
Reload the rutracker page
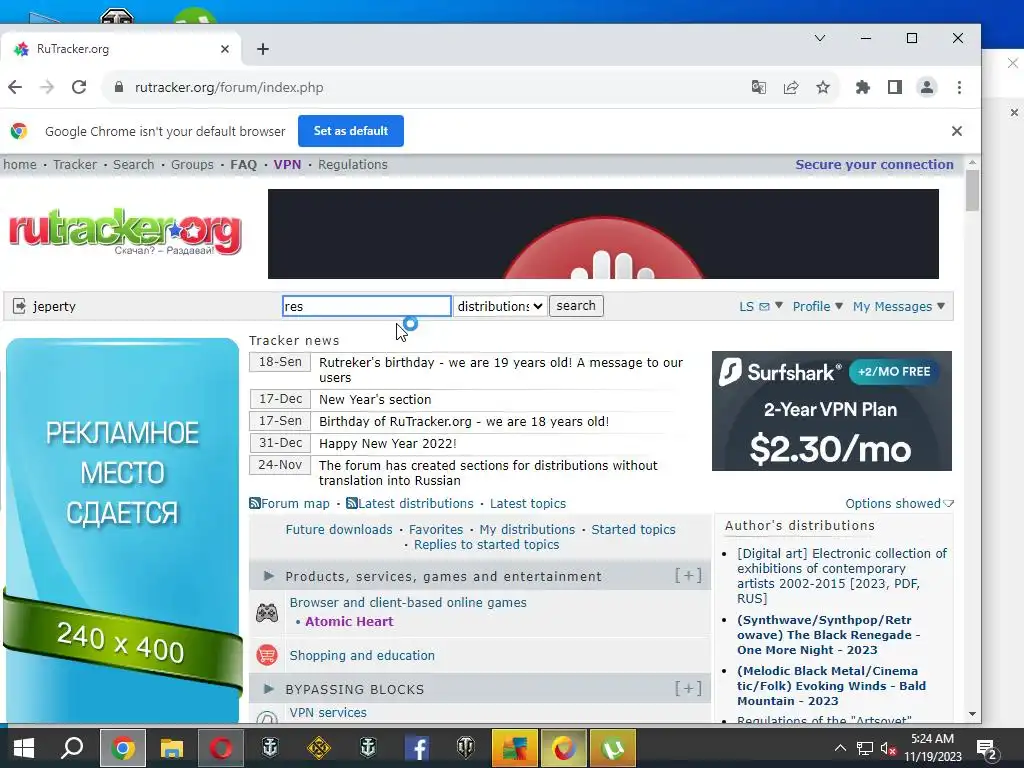click(x=79, y=87)
